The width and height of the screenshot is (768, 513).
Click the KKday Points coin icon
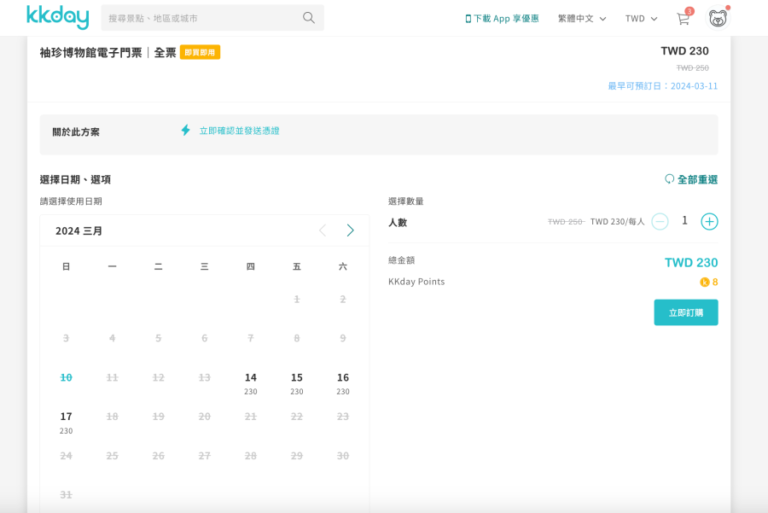704,283
